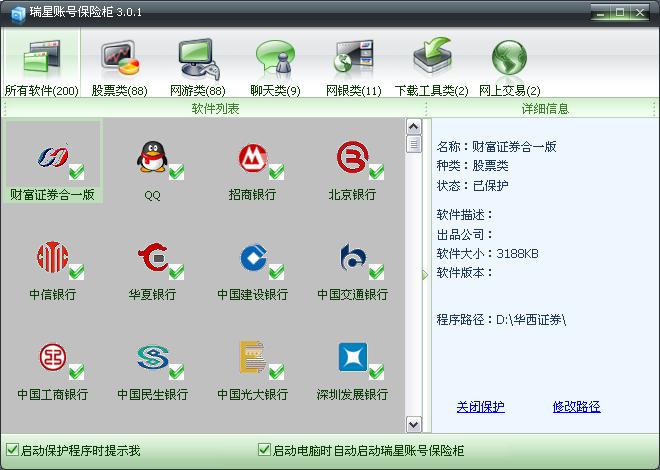
Task: Open the 网银类(11) online banking category
Action: [354, 57]
